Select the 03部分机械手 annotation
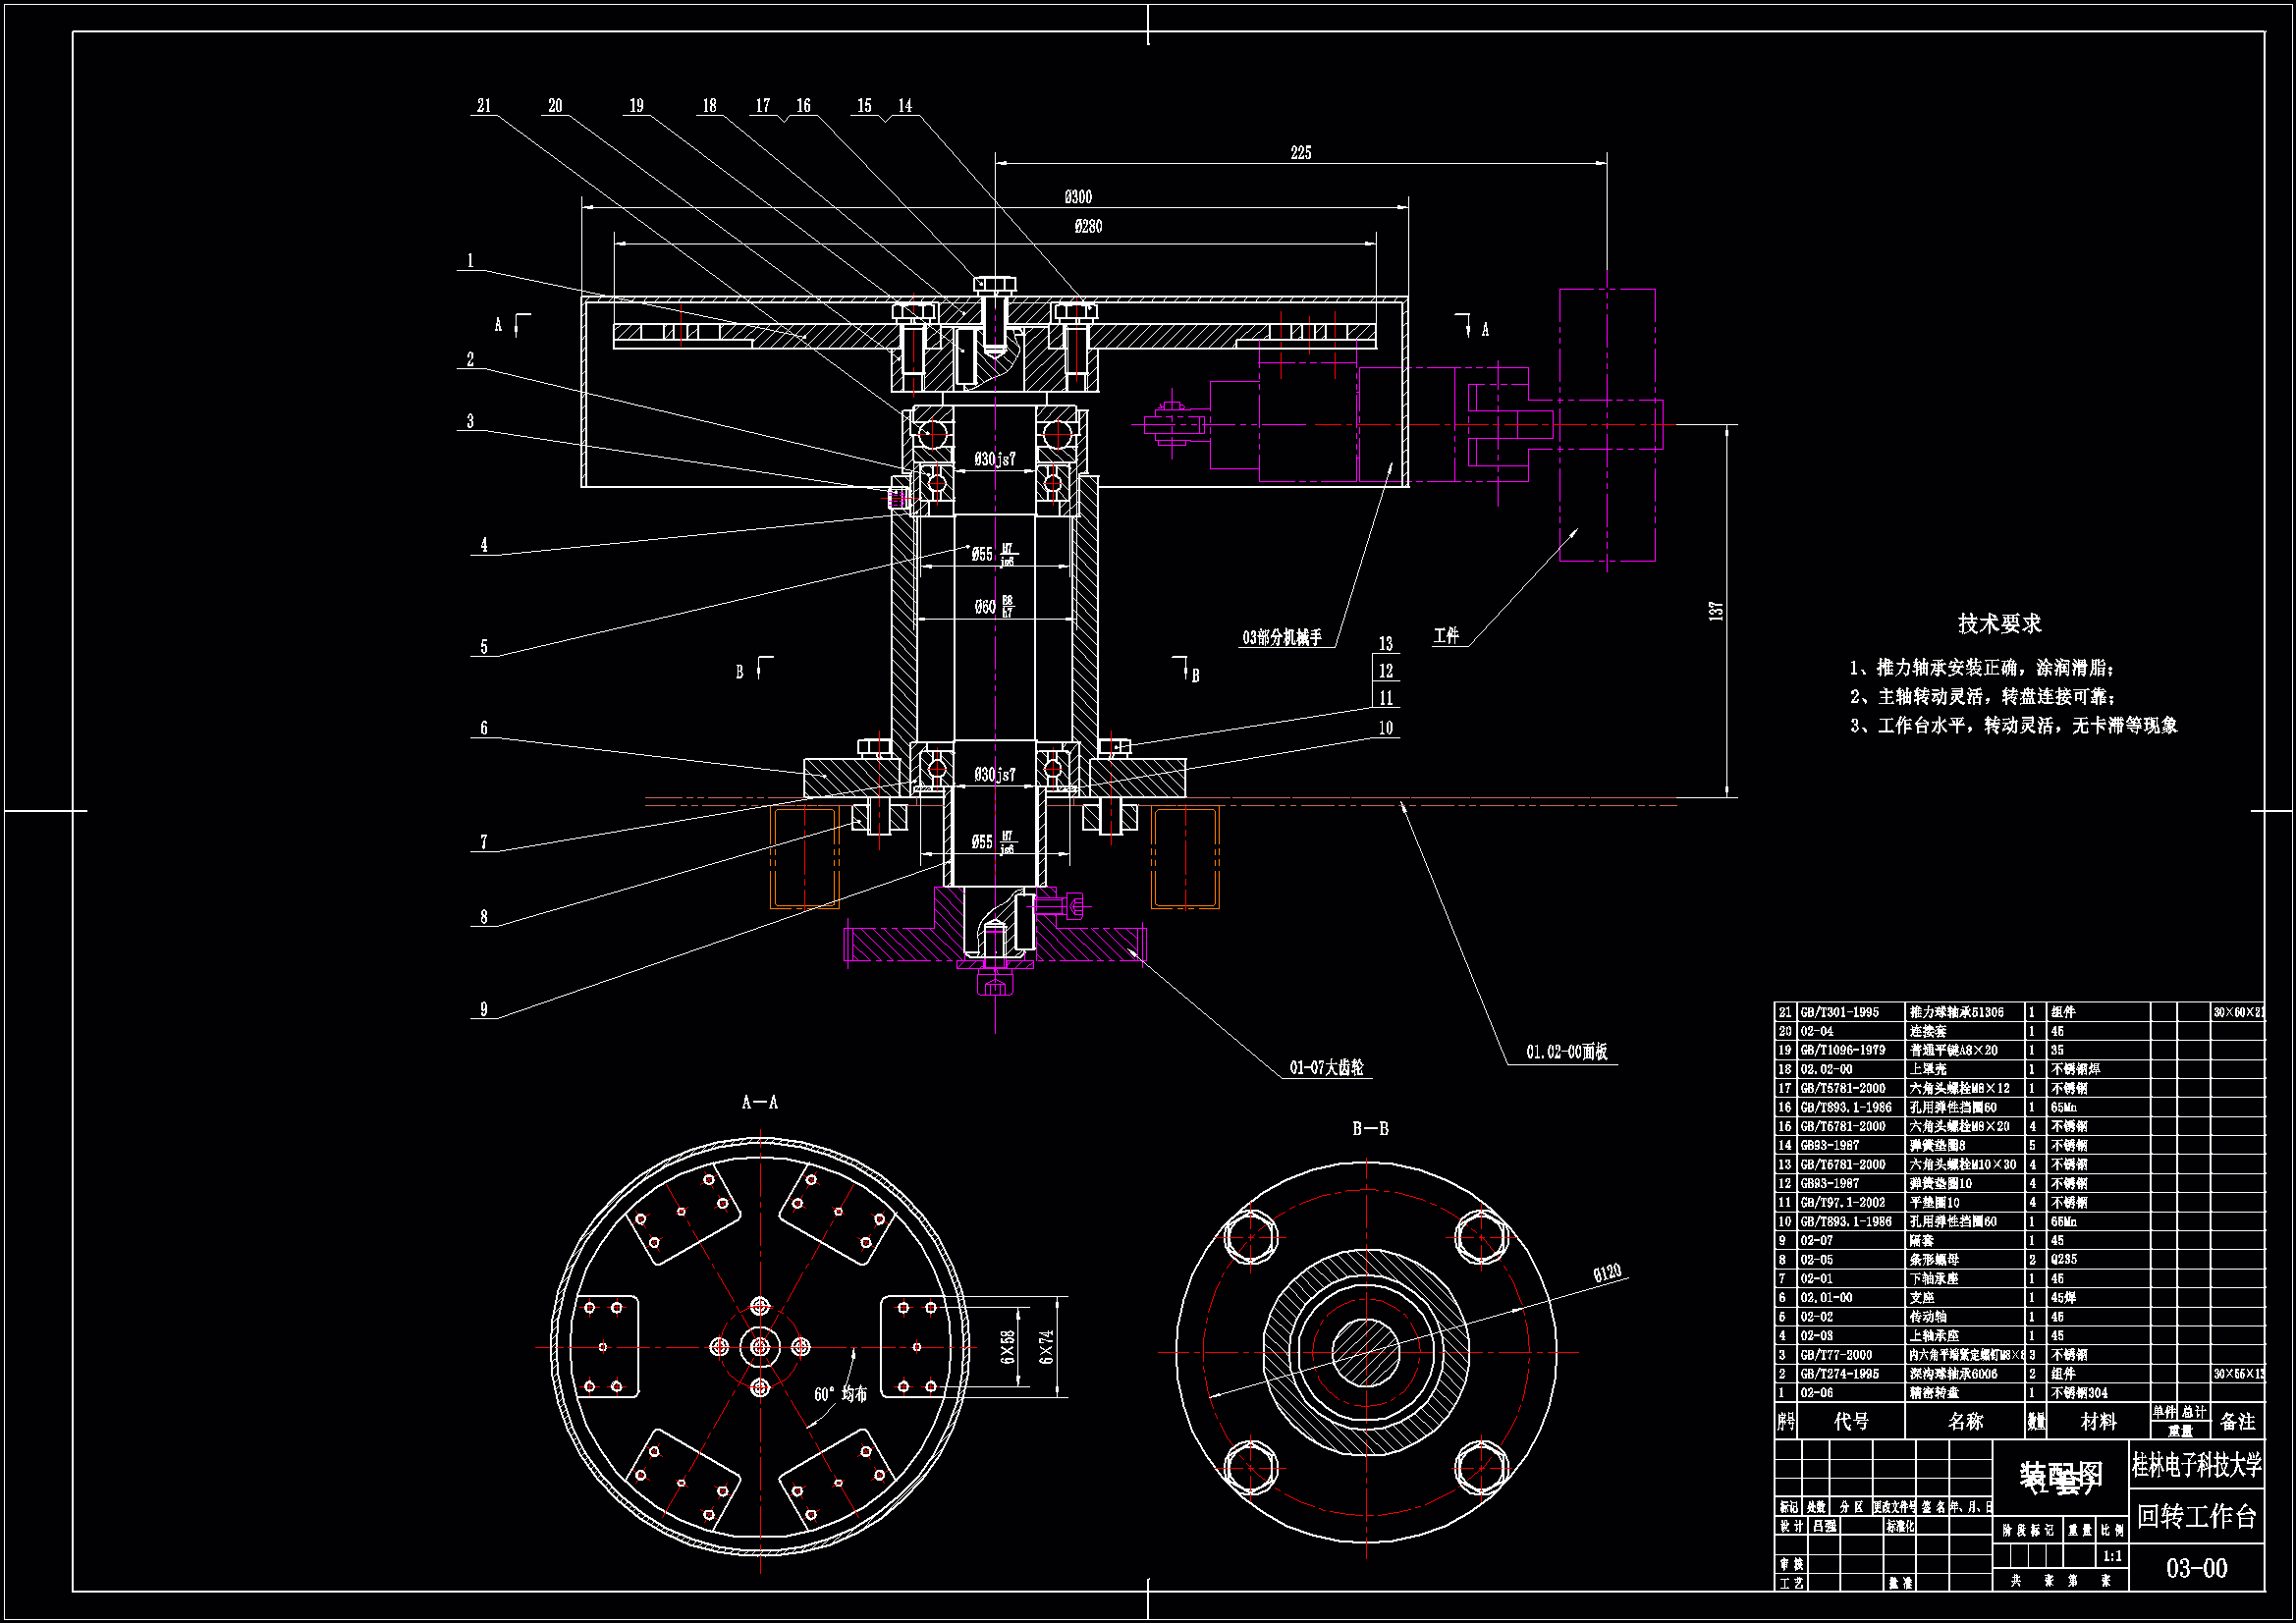 [x=1282, y=638]
